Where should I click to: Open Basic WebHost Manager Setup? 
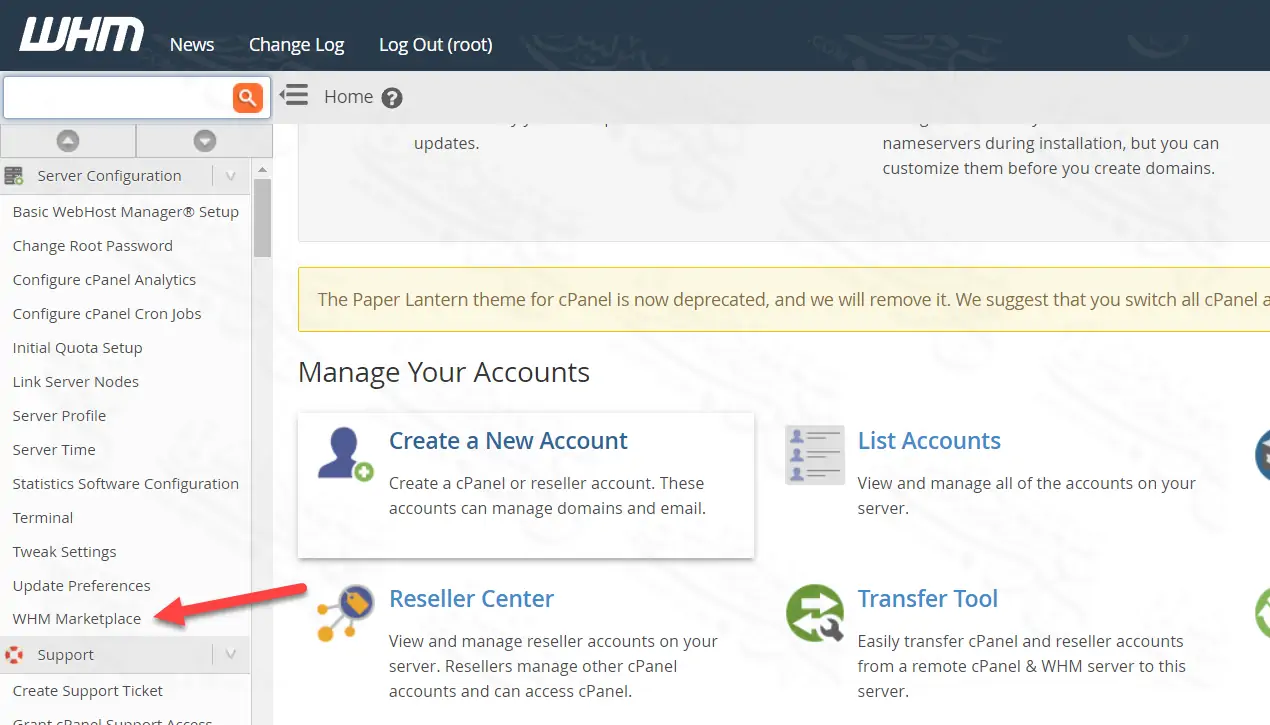click(x=126, y=212)
